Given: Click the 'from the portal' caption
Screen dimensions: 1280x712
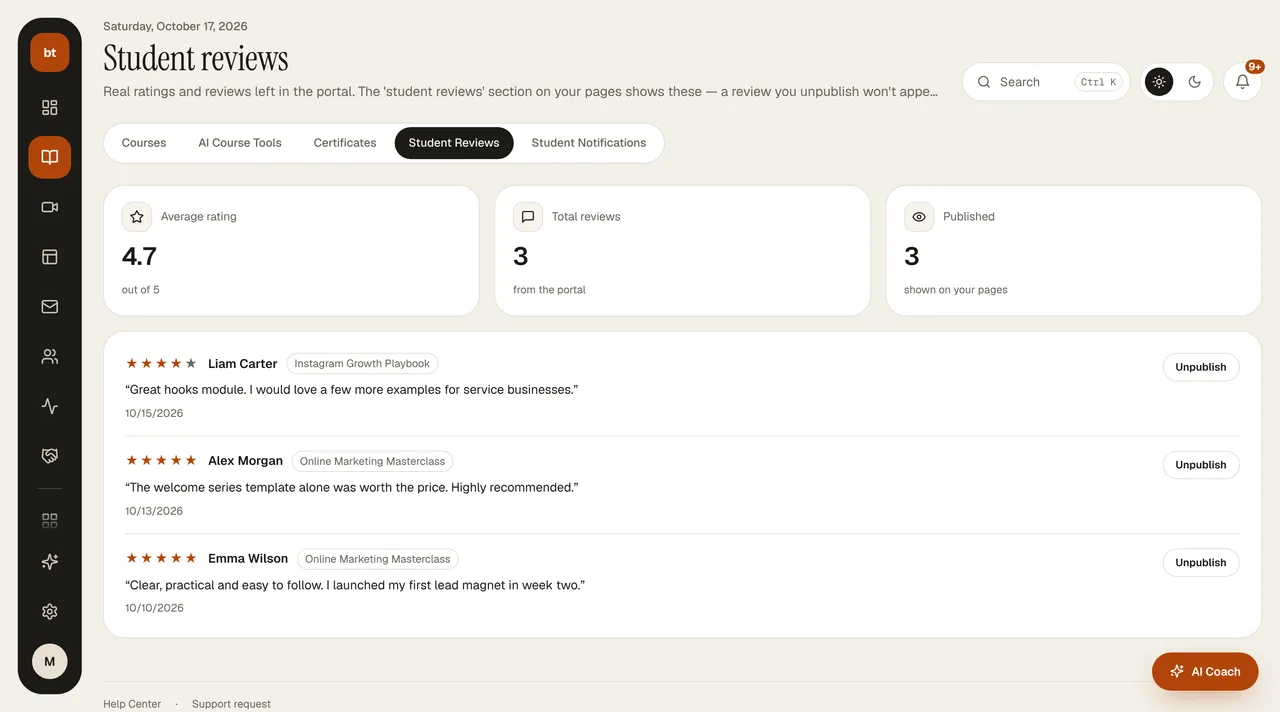Looking at the screenshot, I should [x=549, y=290].
